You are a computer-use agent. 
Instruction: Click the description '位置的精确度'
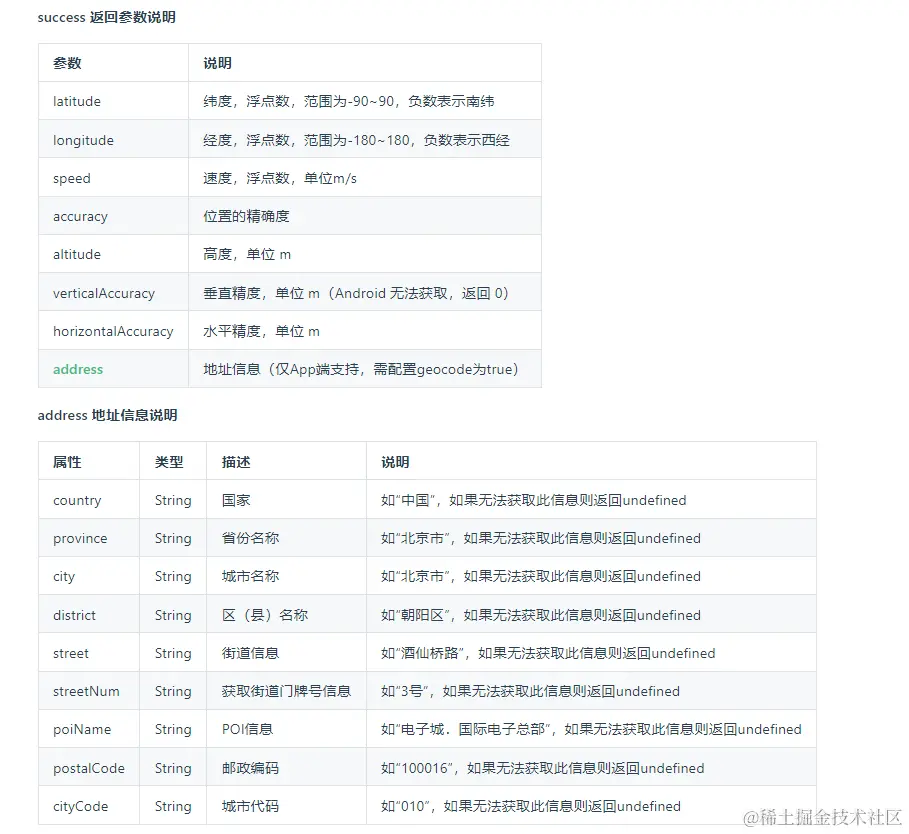[x=246, y=217]
